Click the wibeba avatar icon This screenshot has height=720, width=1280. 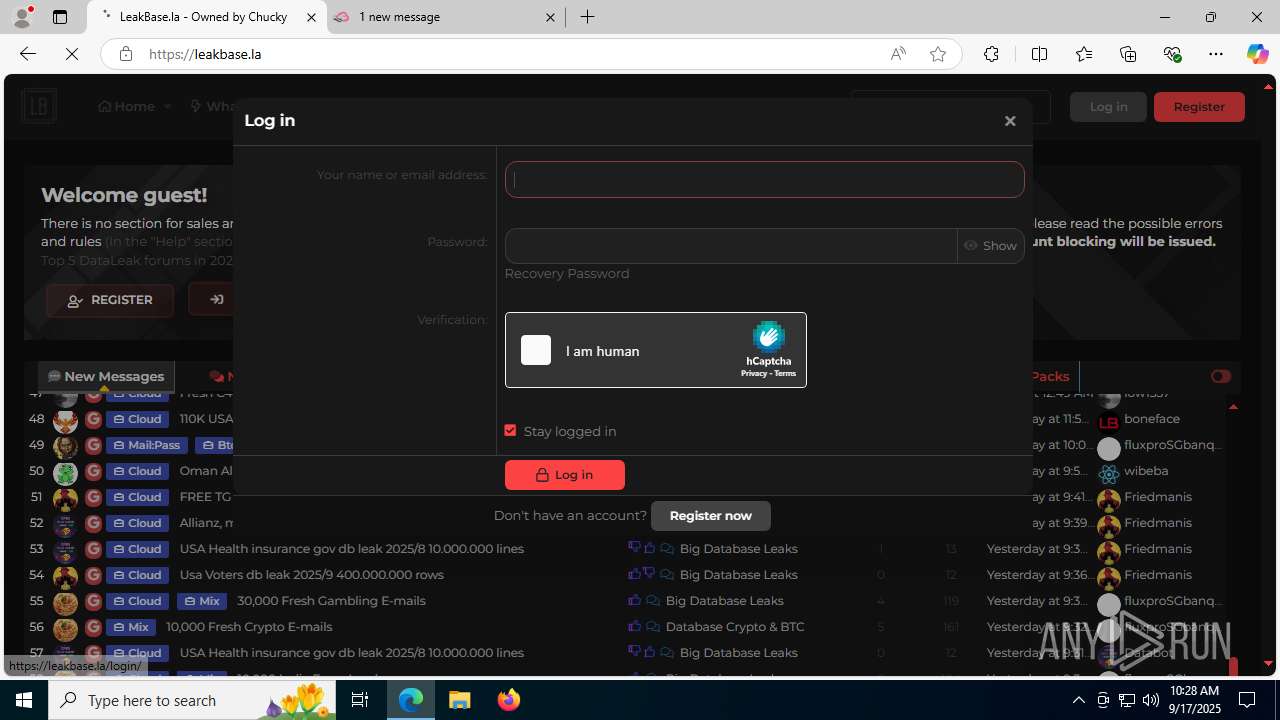1108,474
